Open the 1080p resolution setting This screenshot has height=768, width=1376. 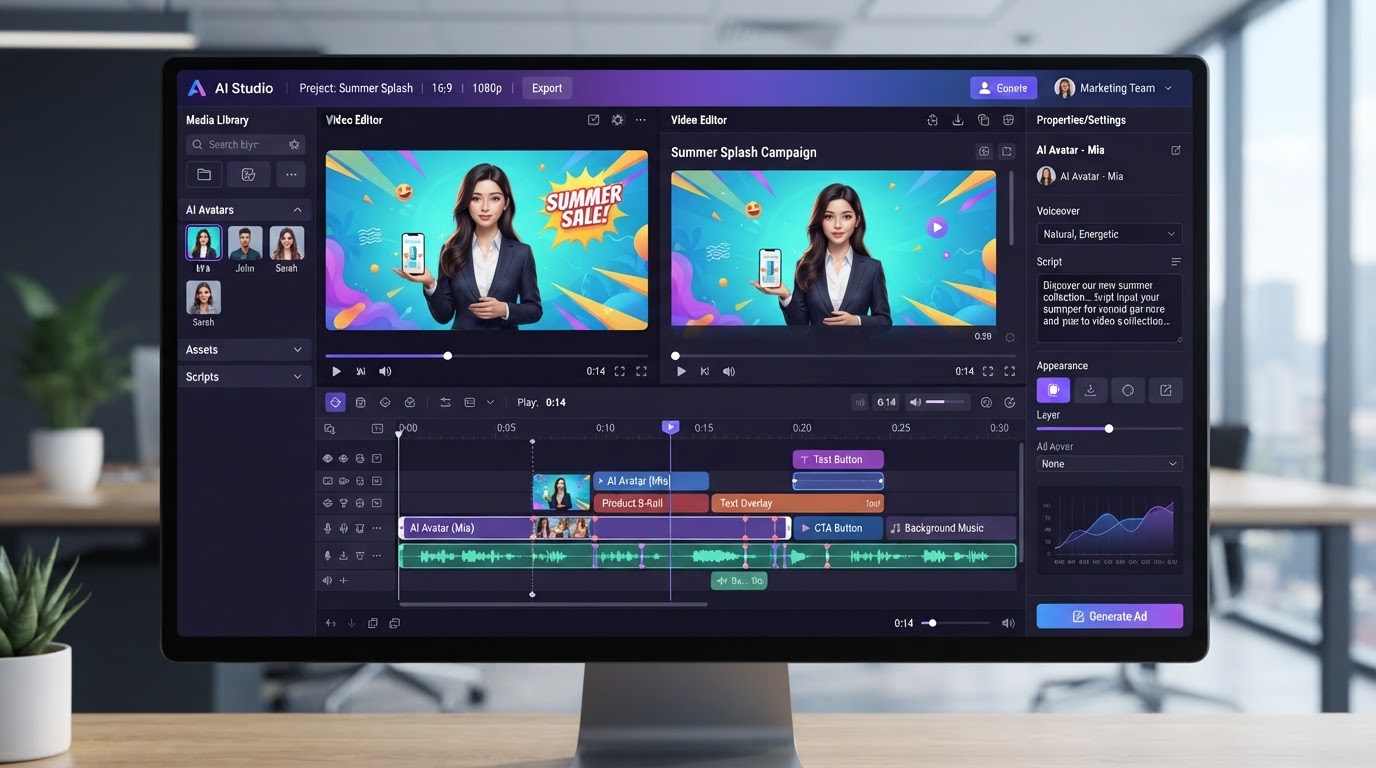487,88
